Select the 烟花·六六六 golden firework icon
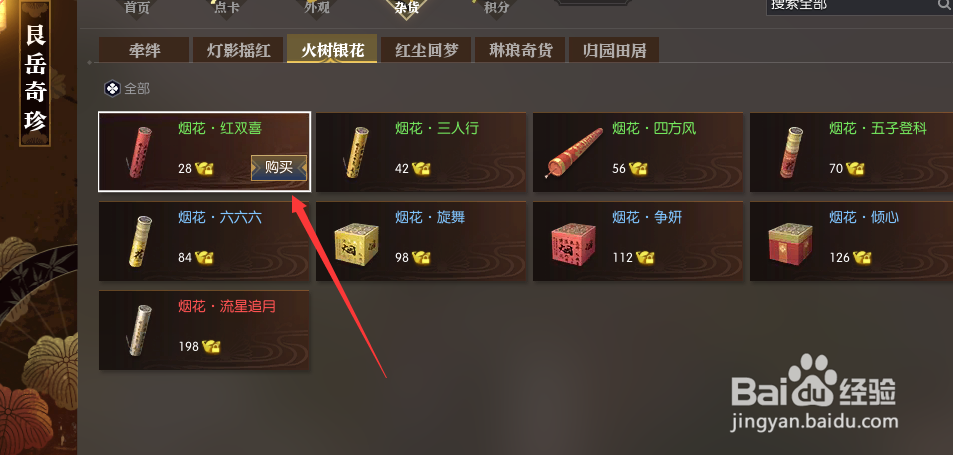Image resolution: width=953 pixels, height=455 pixels. pyautogui.click(x=140, y=241)
